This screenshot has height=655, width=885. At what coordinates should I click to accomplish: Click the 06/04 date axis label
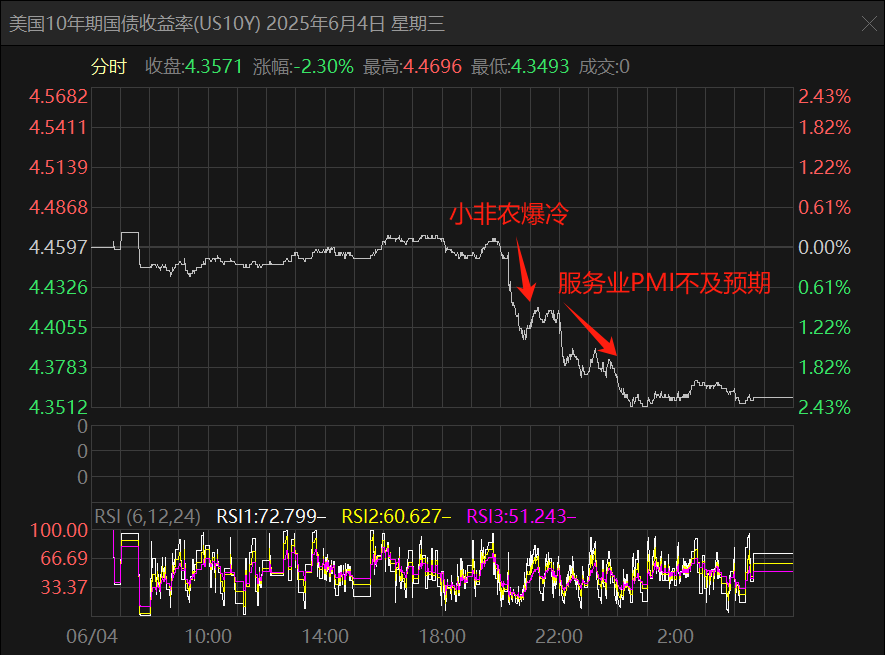click(x=92, y=636)
